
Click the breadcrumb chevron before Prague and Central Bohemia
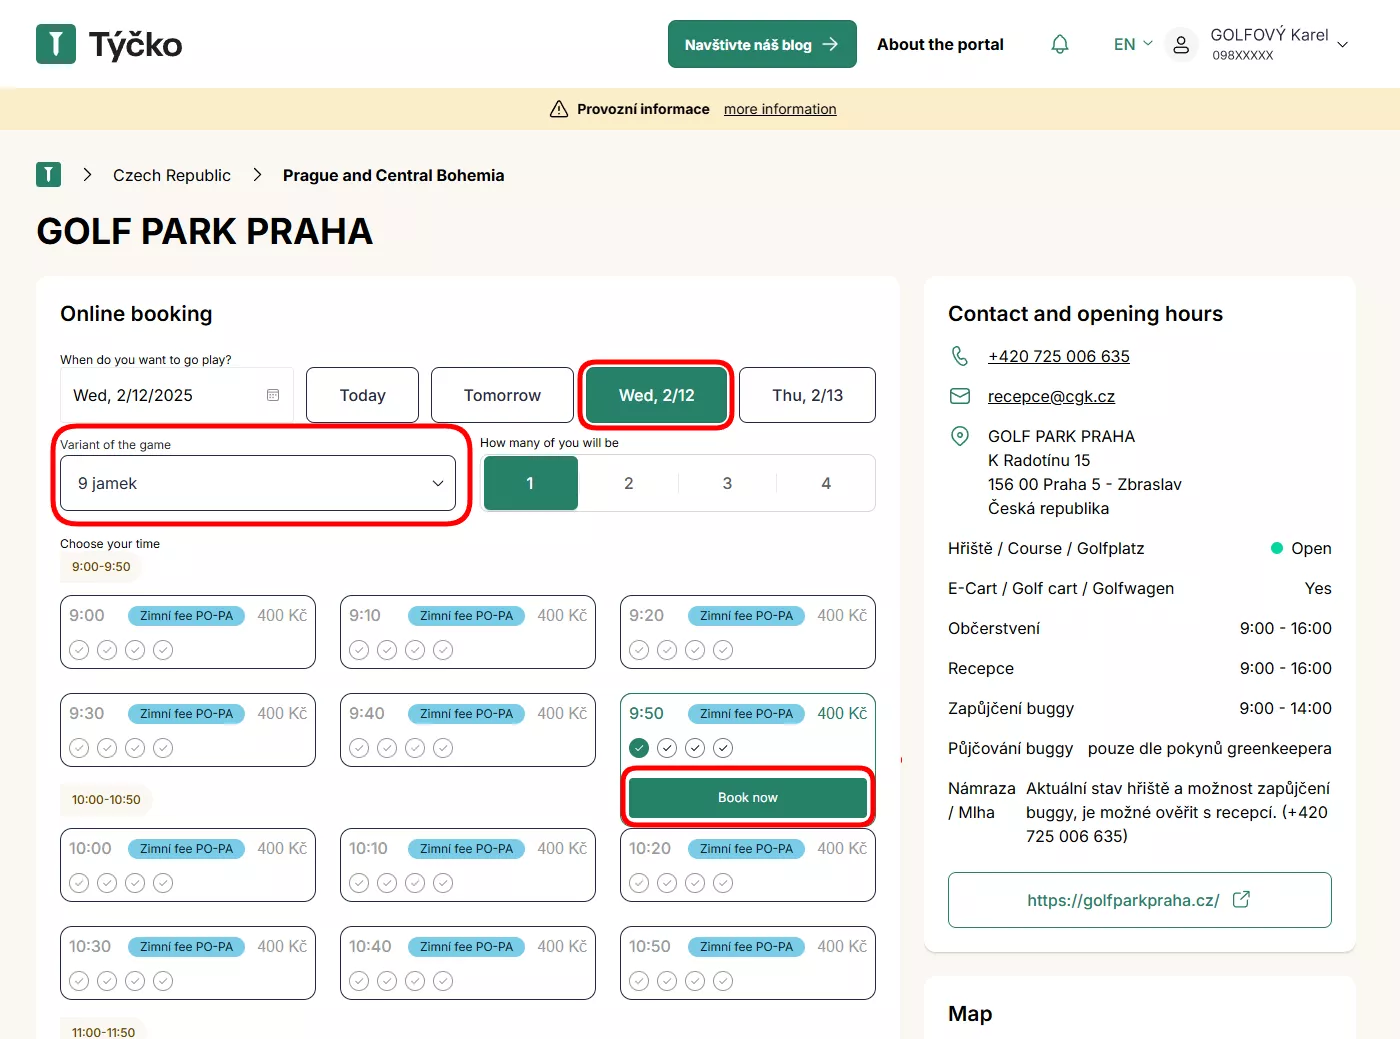(x=257, y=175)
